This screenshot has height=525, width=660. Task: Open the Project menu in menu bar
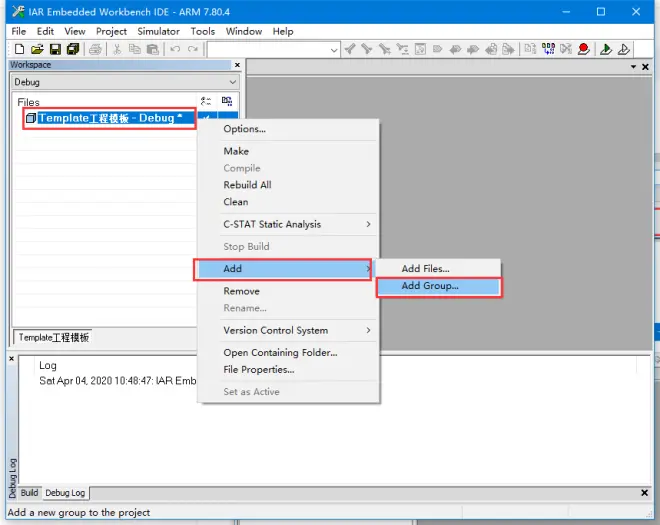point(111,32)
